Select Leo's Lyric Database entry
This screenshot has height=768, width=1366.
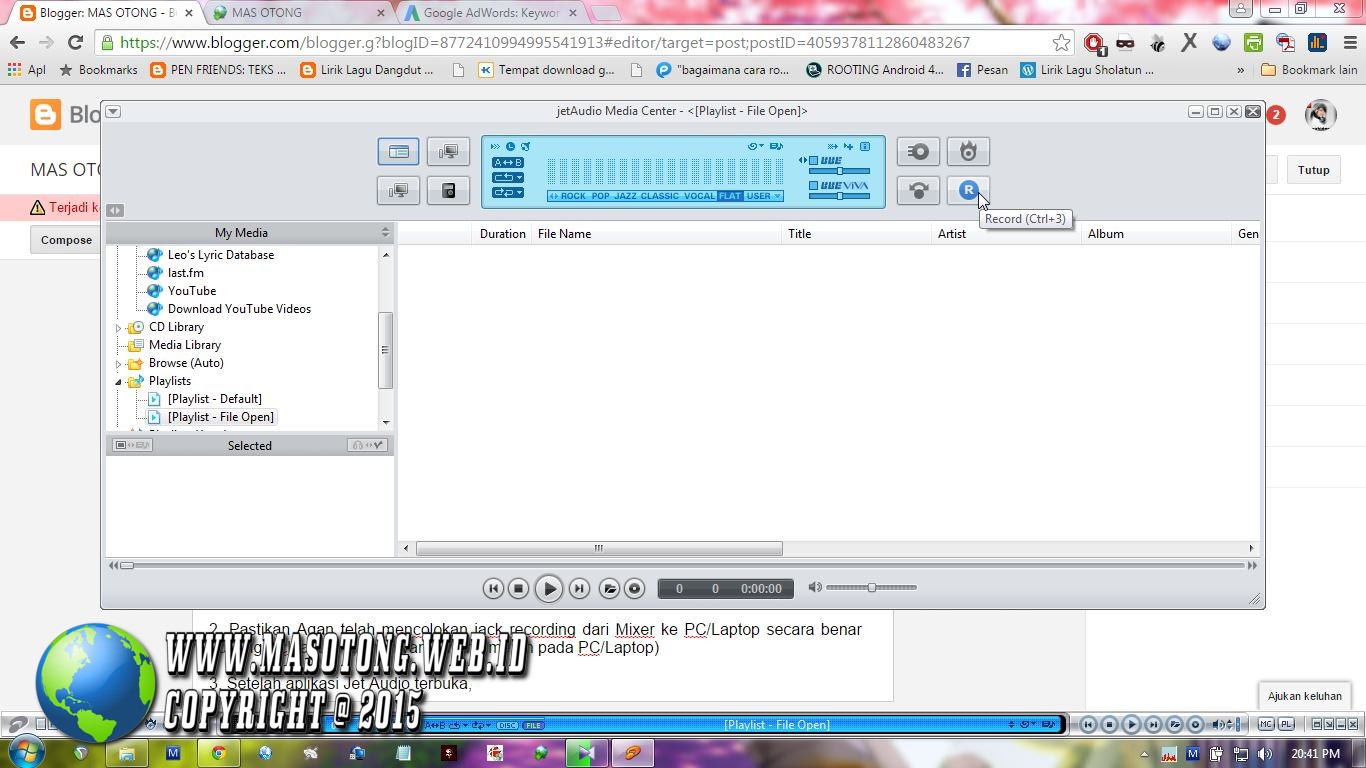(221, 255)
